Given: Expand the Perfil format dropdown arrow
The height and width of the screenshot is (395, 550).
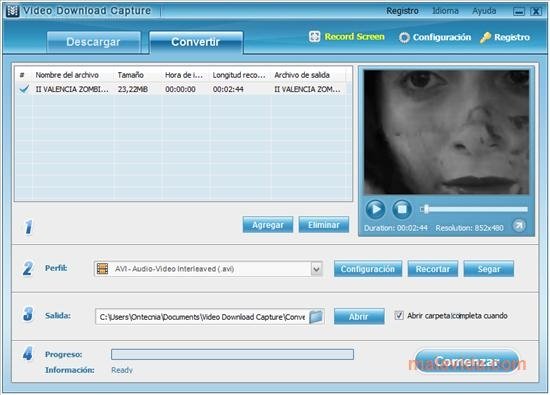Looking at the screenshot, I should pos(316,269).
